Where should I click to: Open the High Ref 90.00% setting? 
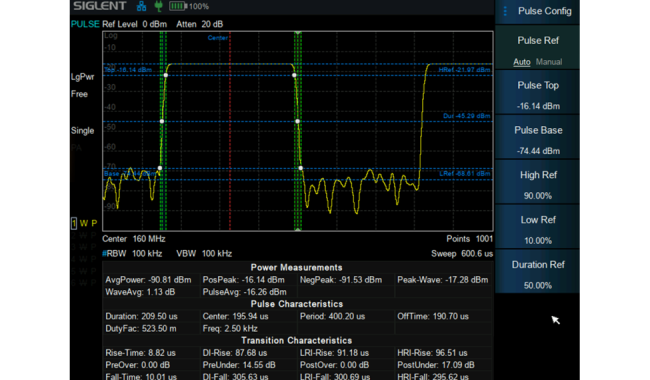[x=538, y=185]
